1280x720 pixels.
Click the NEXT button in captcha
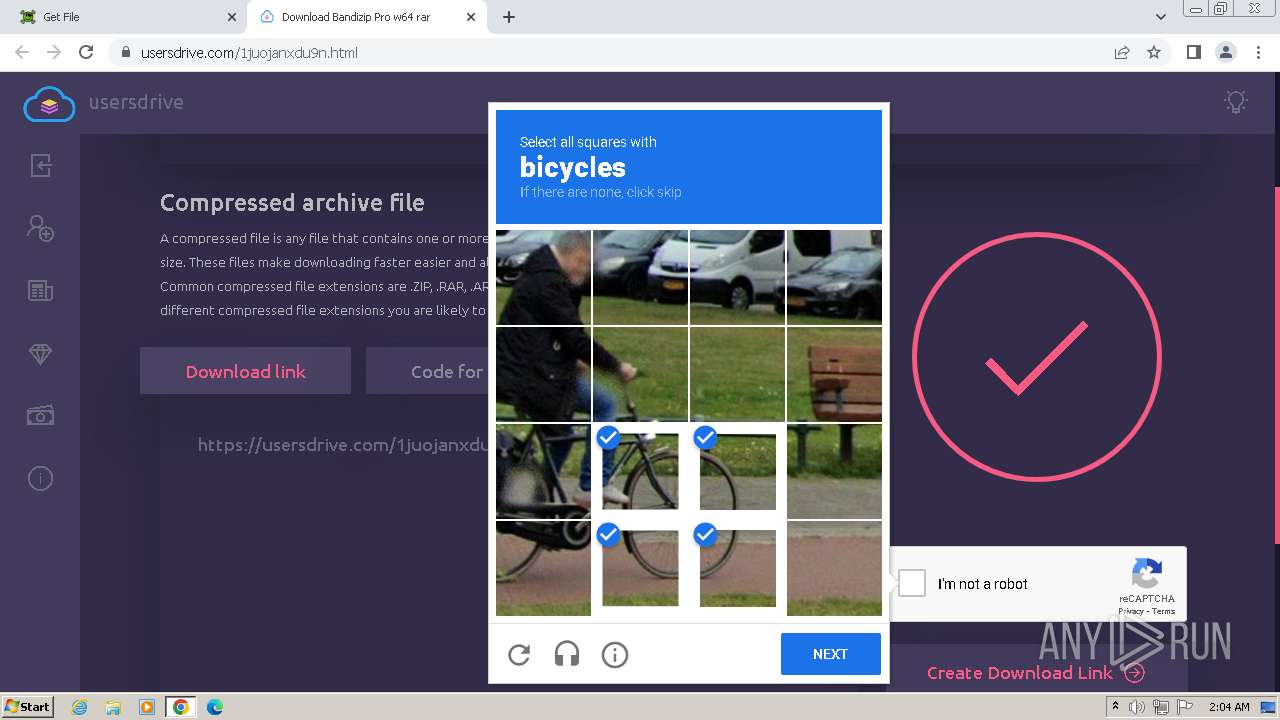coord(831,654)
